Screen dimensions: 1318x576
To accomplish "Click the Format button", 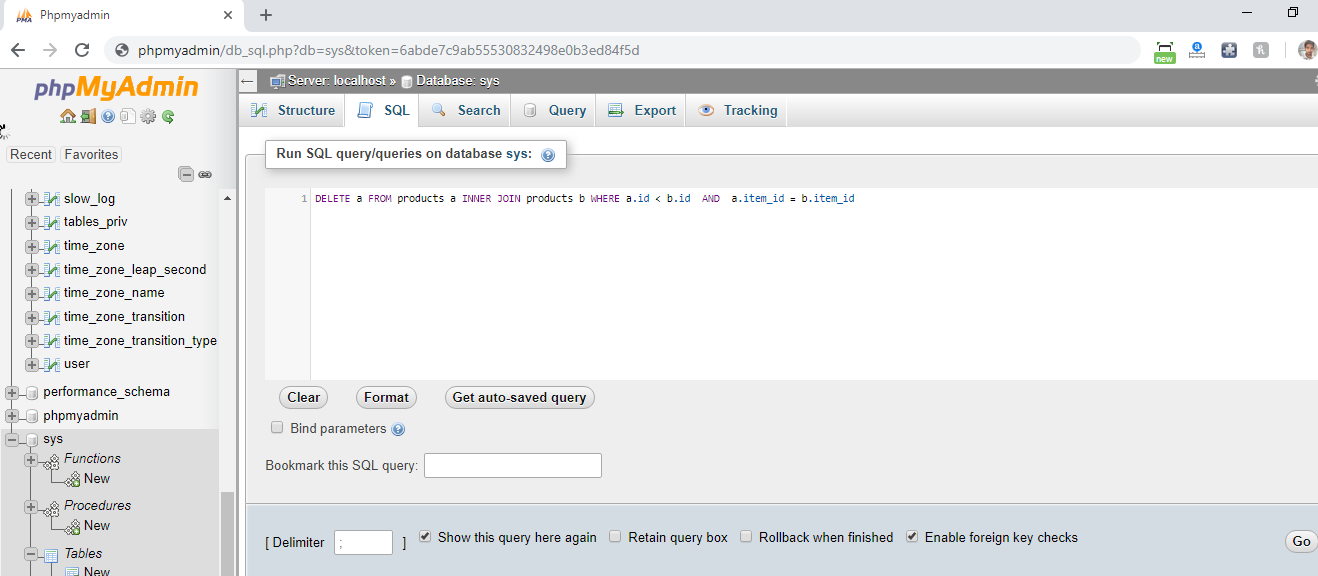I will [386, 397].
